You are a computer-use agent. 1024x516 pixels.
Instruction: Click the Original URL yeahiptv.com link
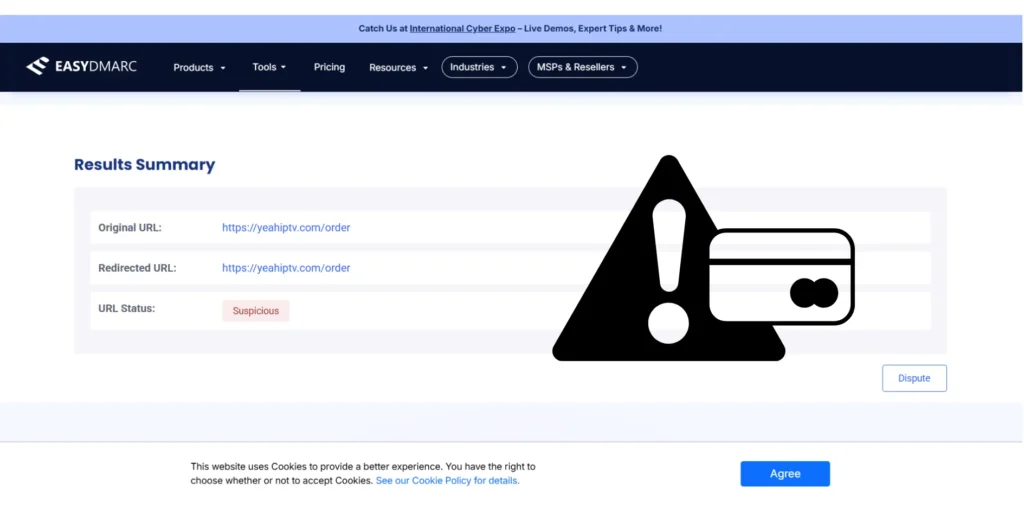286,227
